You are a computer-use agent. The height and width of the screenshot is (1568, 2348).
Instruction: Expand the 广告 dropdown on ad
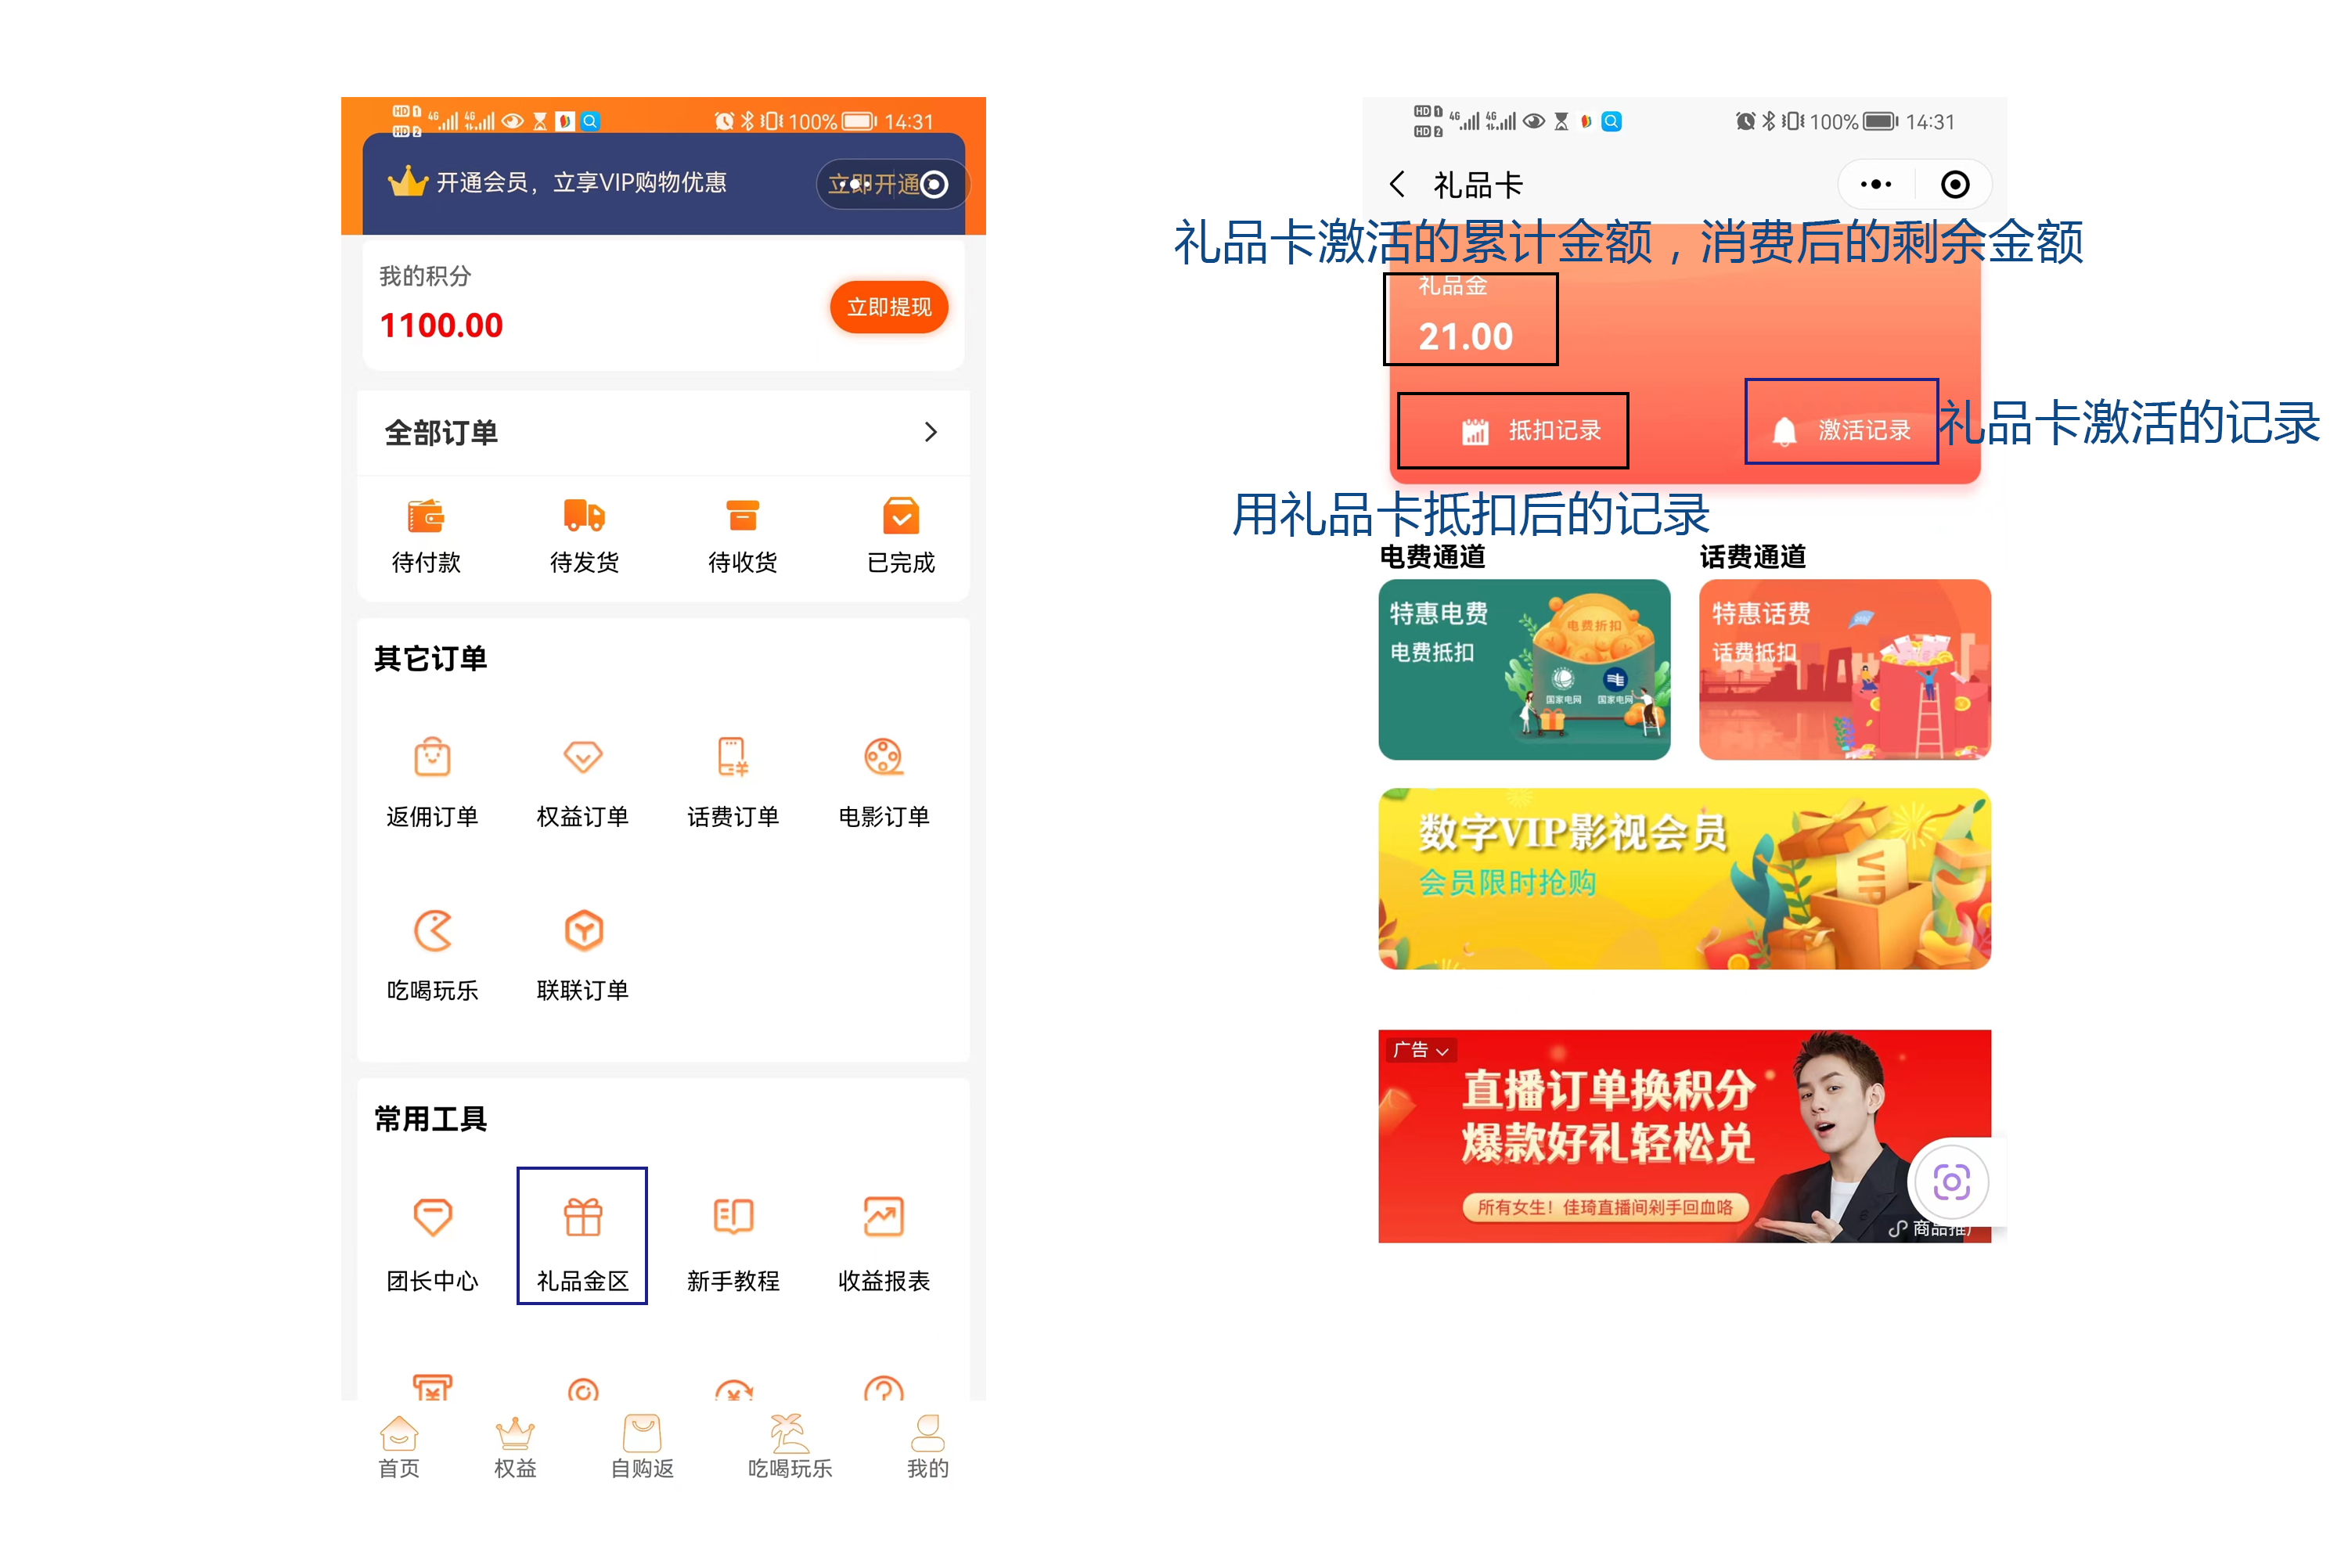(1421, 1050)
